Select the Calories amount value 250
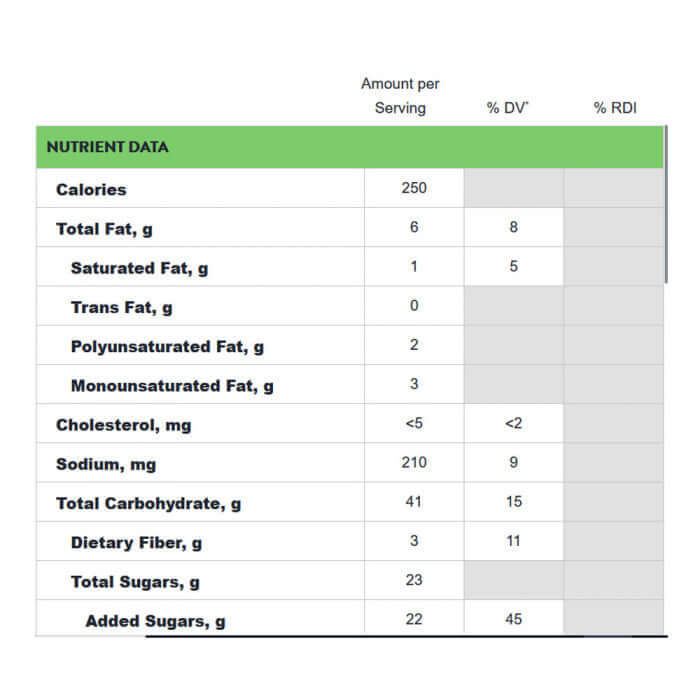Image resolution: width=700 pixels, height=700 pixels. 414,188
